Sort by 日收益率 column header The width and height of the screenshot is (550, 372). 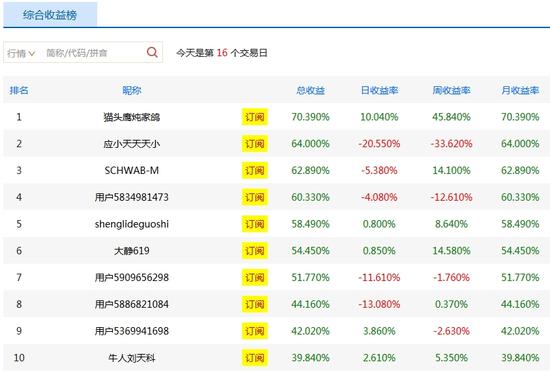click(379, 90)
